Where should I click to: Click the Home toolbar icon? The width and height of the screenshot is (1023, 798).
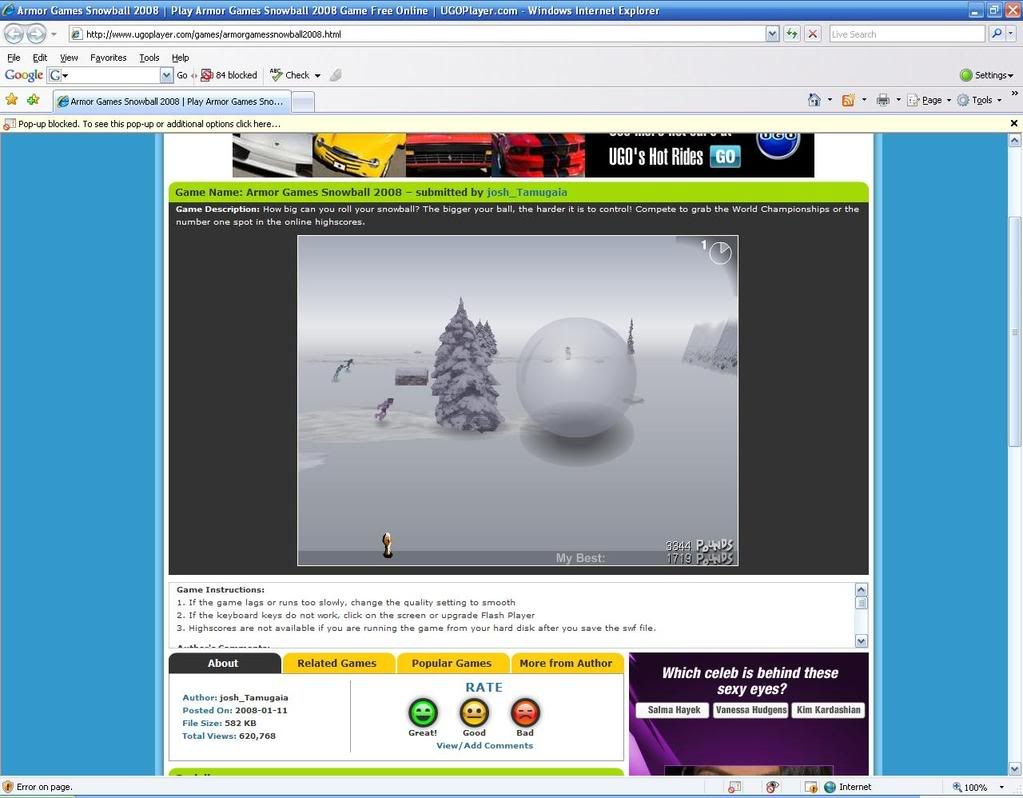click(x=814, y=100)
